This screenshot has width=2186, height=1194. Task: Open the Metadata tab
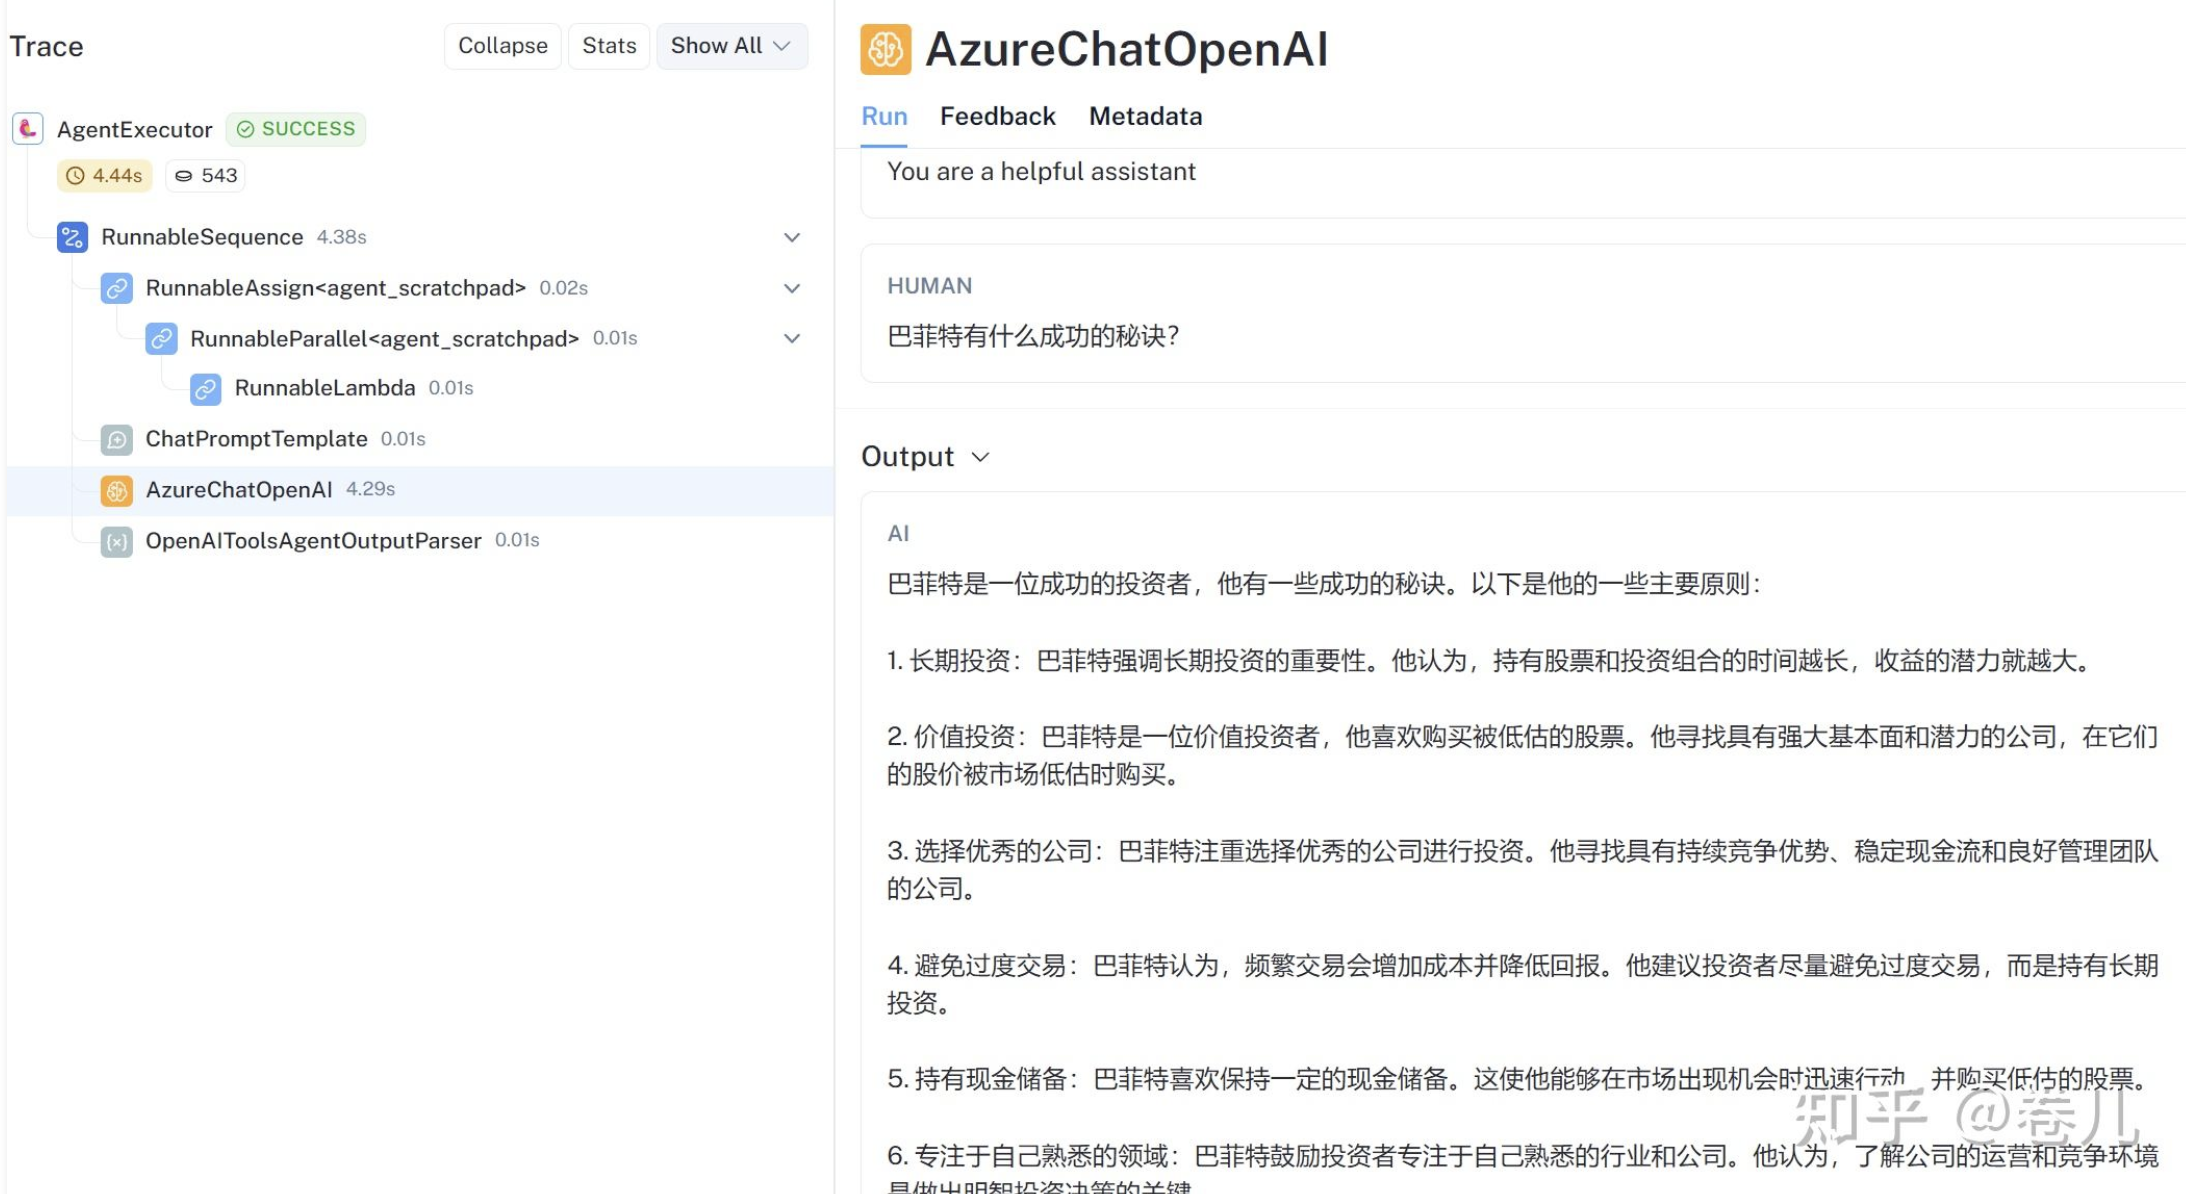tap(1145, 117)
